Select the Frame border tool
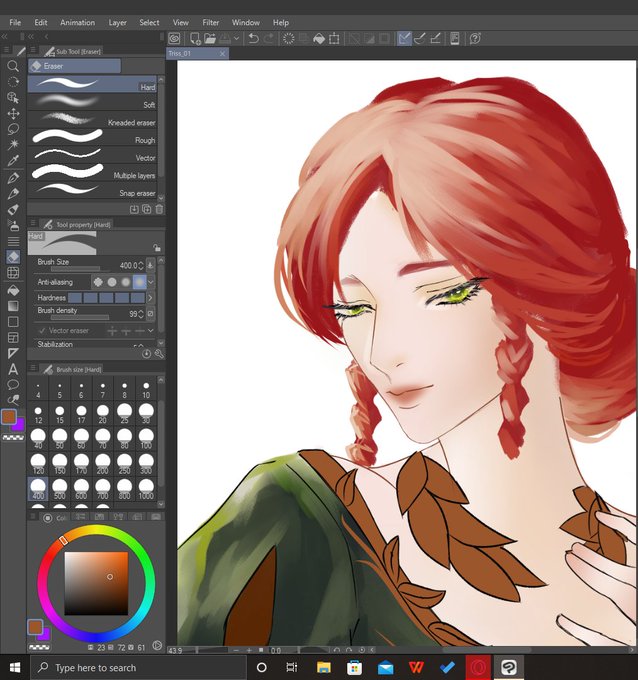The image size is (638, 680). (x=13, y=337)
